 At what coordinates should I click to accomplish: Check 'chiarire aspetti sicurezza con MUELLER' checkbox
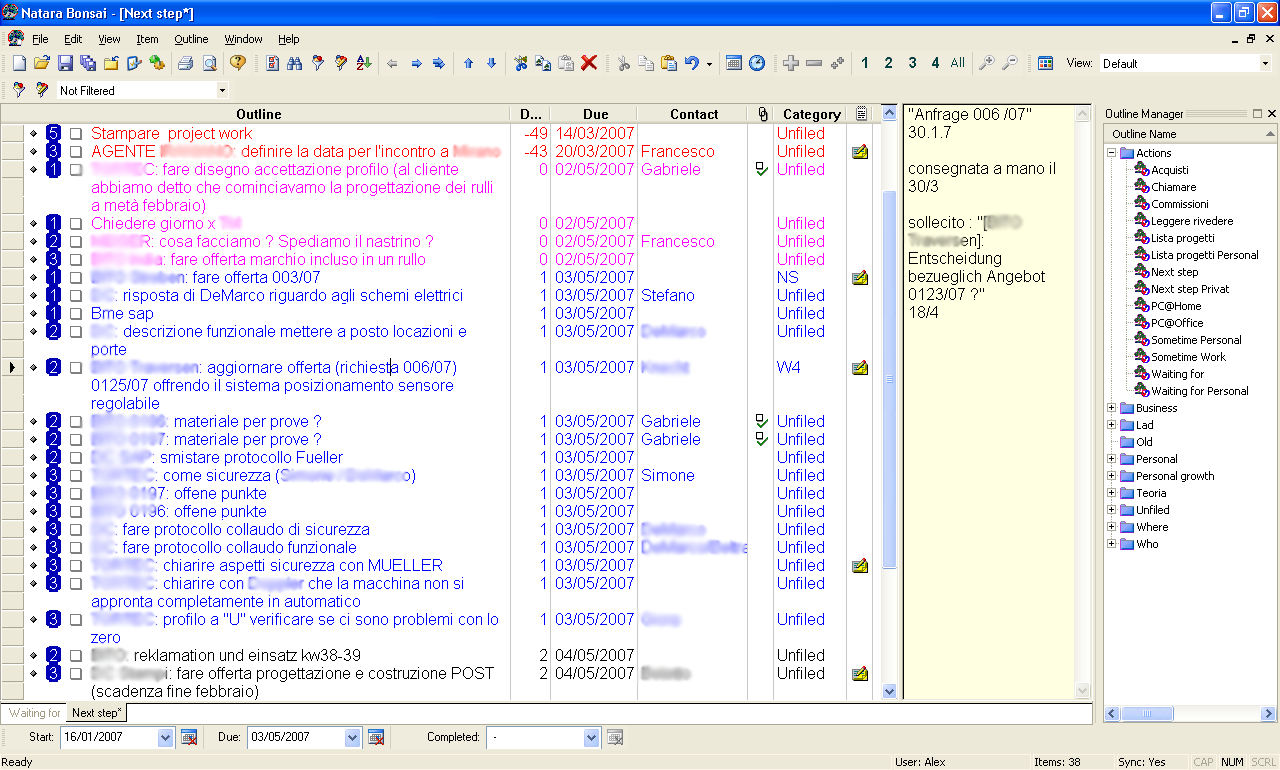[75, 566]
